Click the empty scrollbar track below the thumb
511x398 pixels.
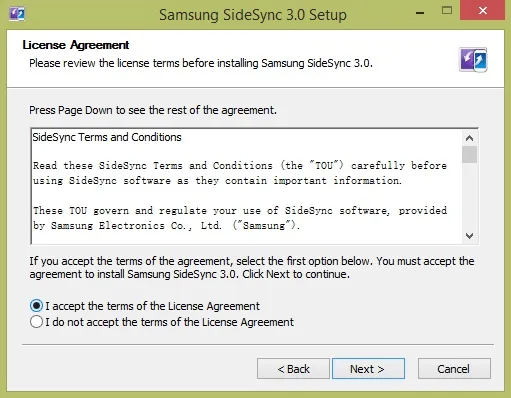[x=469, y=196]
